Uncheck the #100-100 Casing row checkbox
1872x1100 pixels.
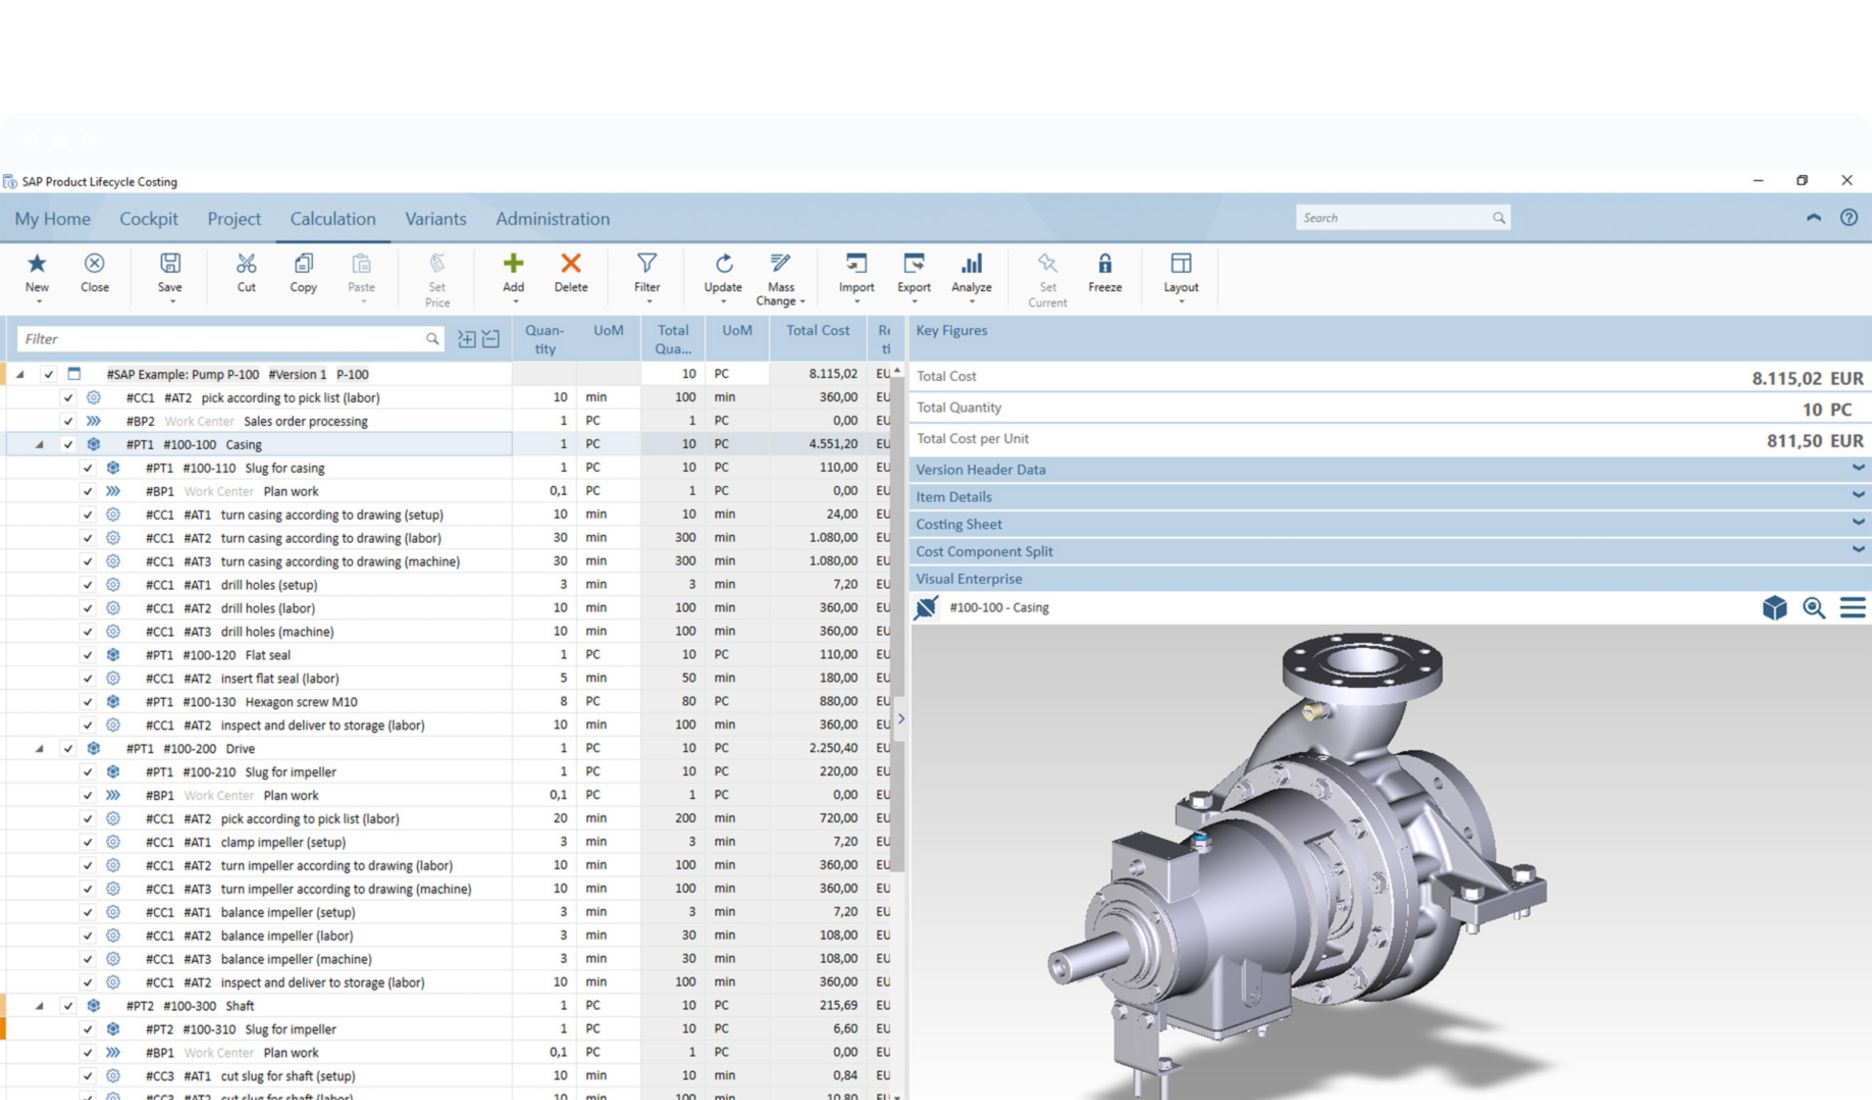point(68,445)
